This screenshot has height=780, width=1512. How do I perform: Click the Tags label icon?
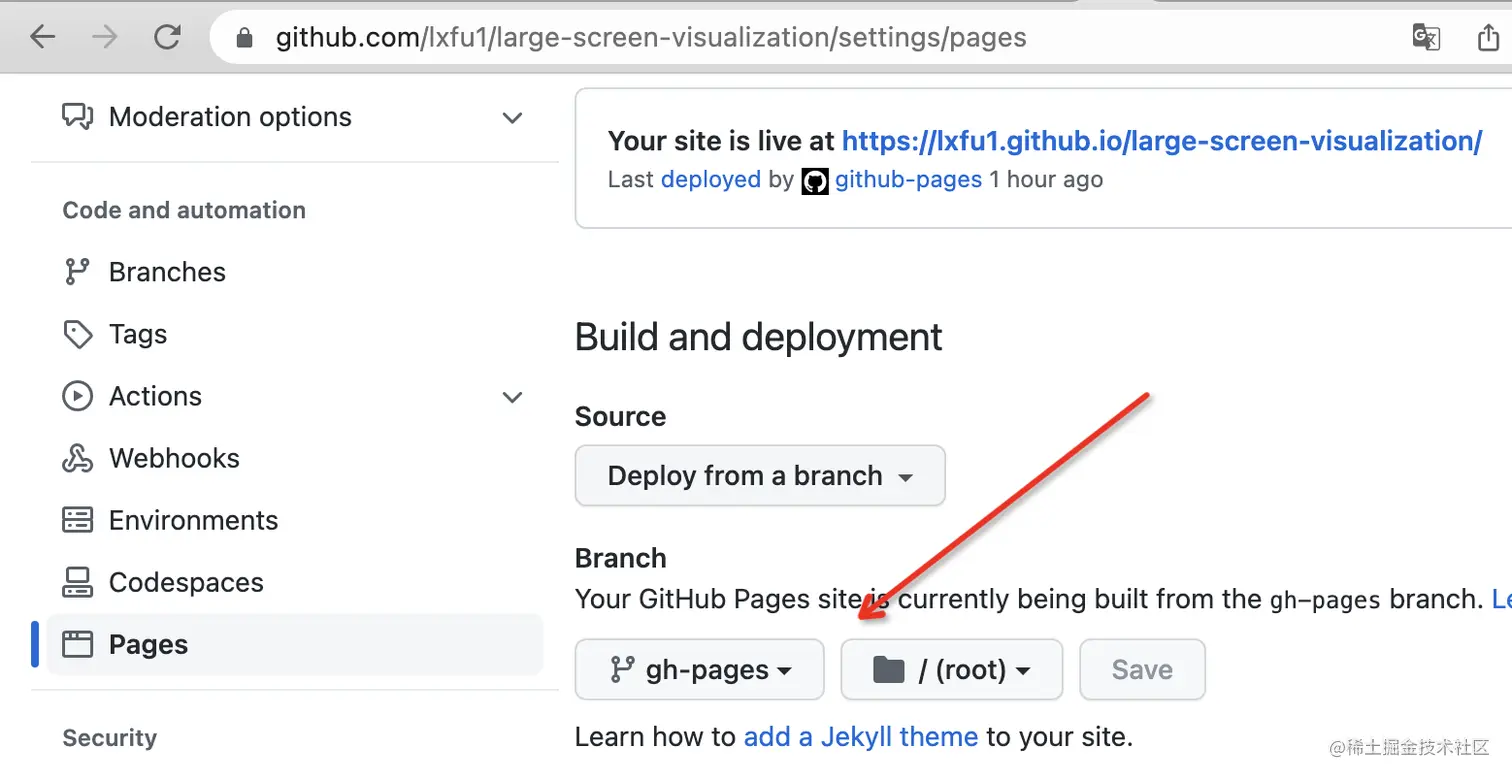tap(78, 334)
